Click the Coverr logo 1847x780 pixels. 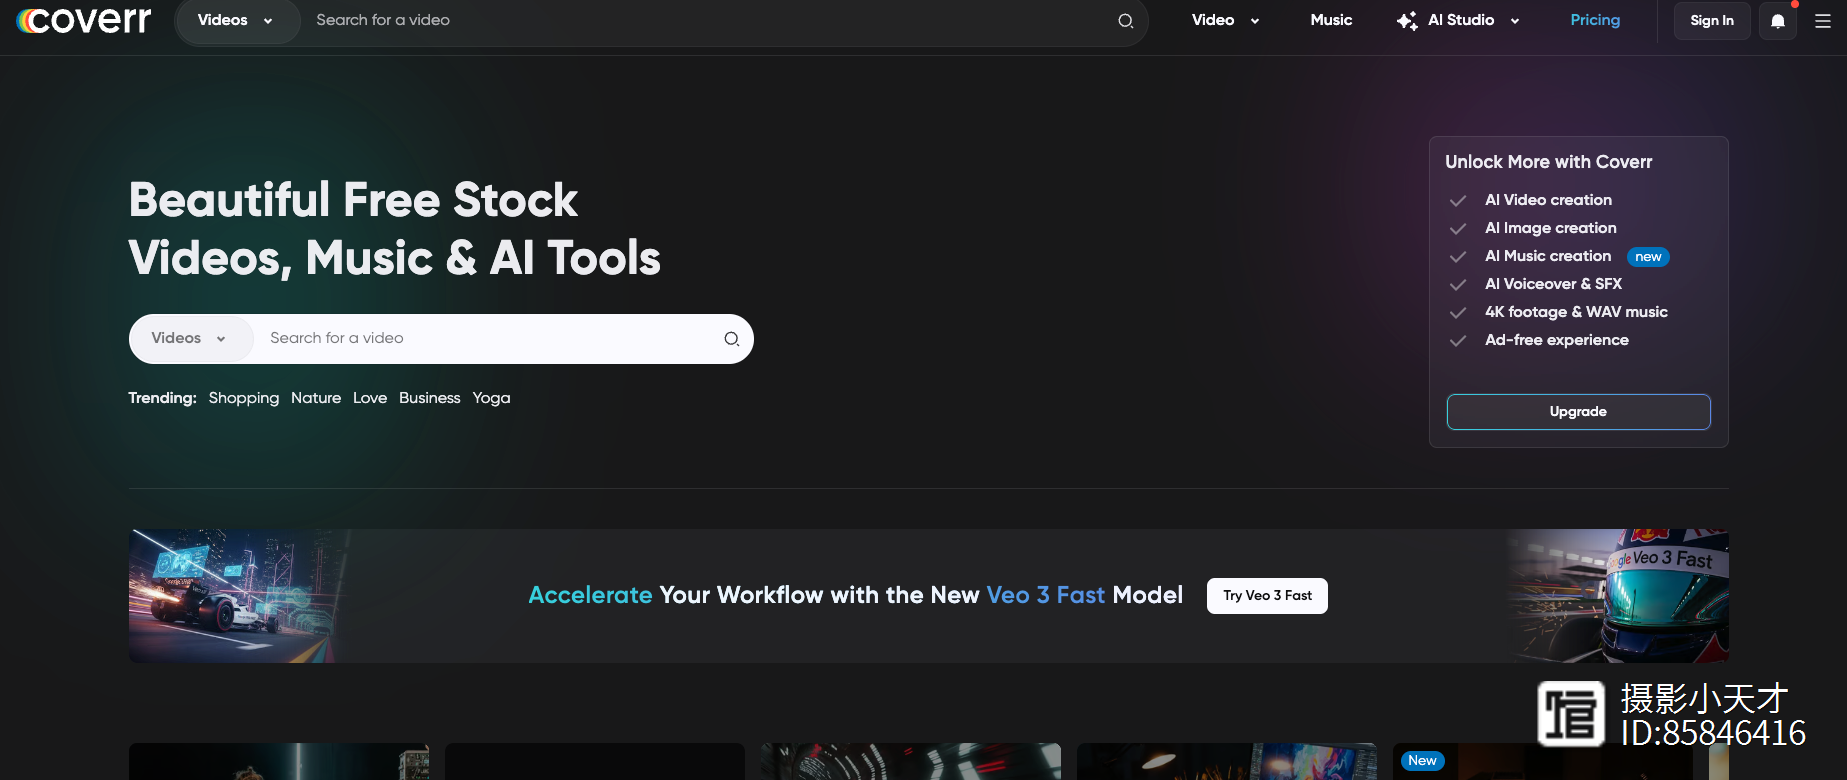pyautogui.click(x=84, y=20)
